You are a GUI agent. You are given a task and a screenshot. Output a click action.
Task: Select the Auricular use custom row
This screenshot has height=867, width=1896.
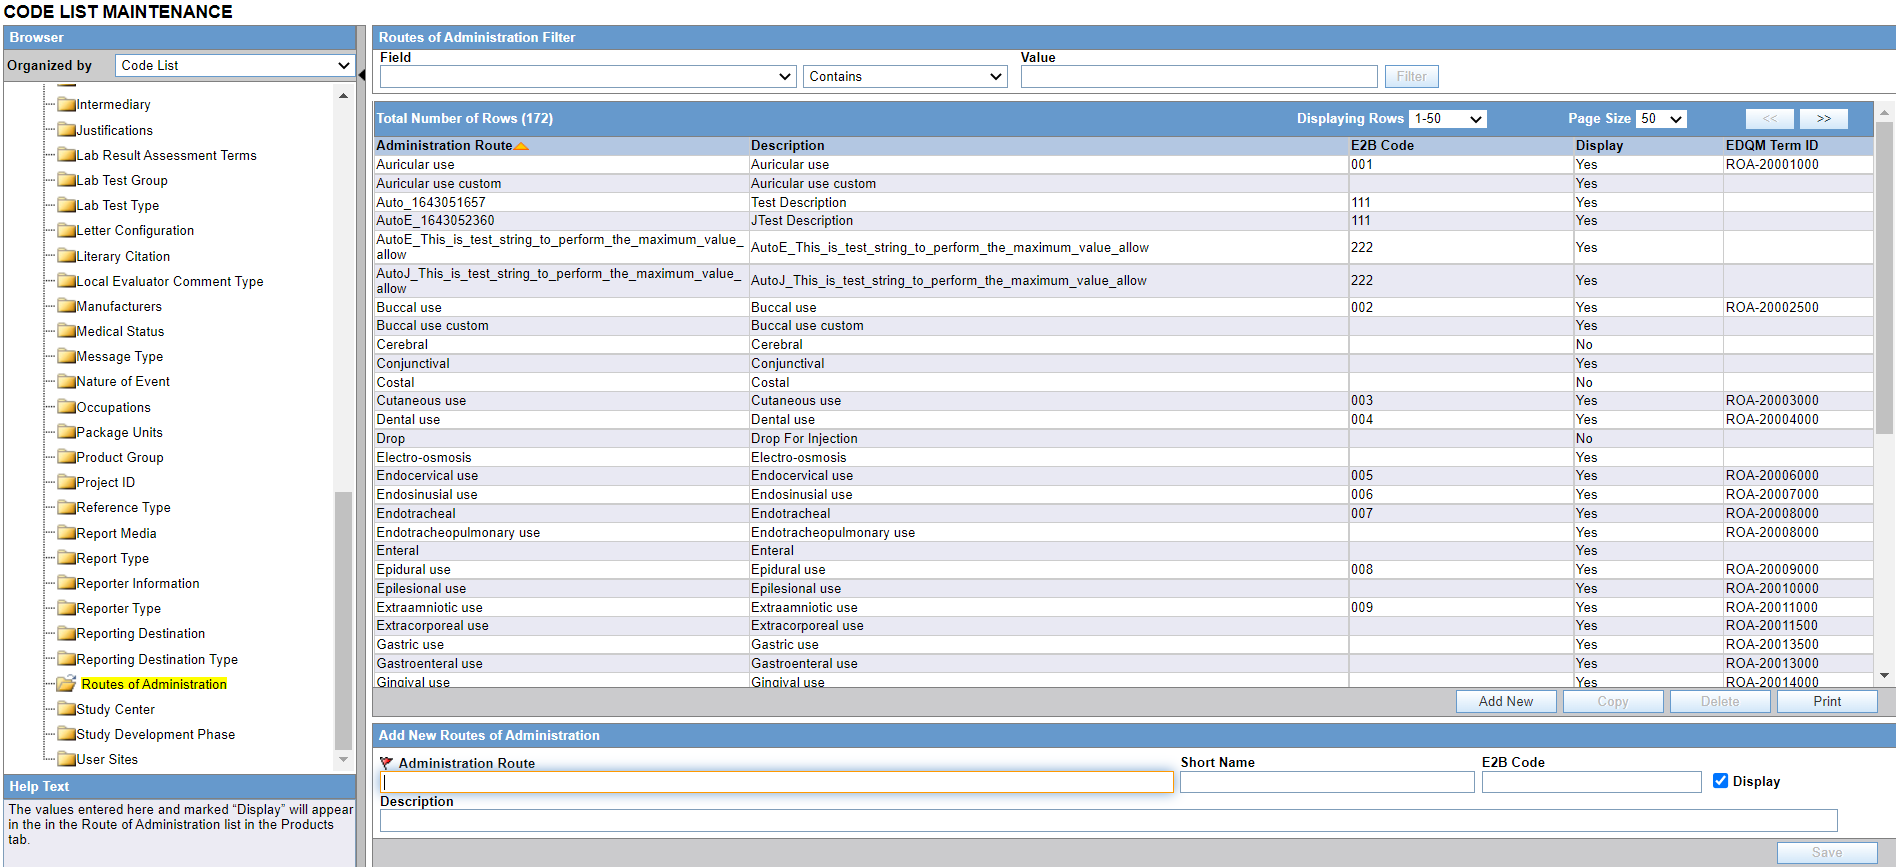tap(1123, 183)
